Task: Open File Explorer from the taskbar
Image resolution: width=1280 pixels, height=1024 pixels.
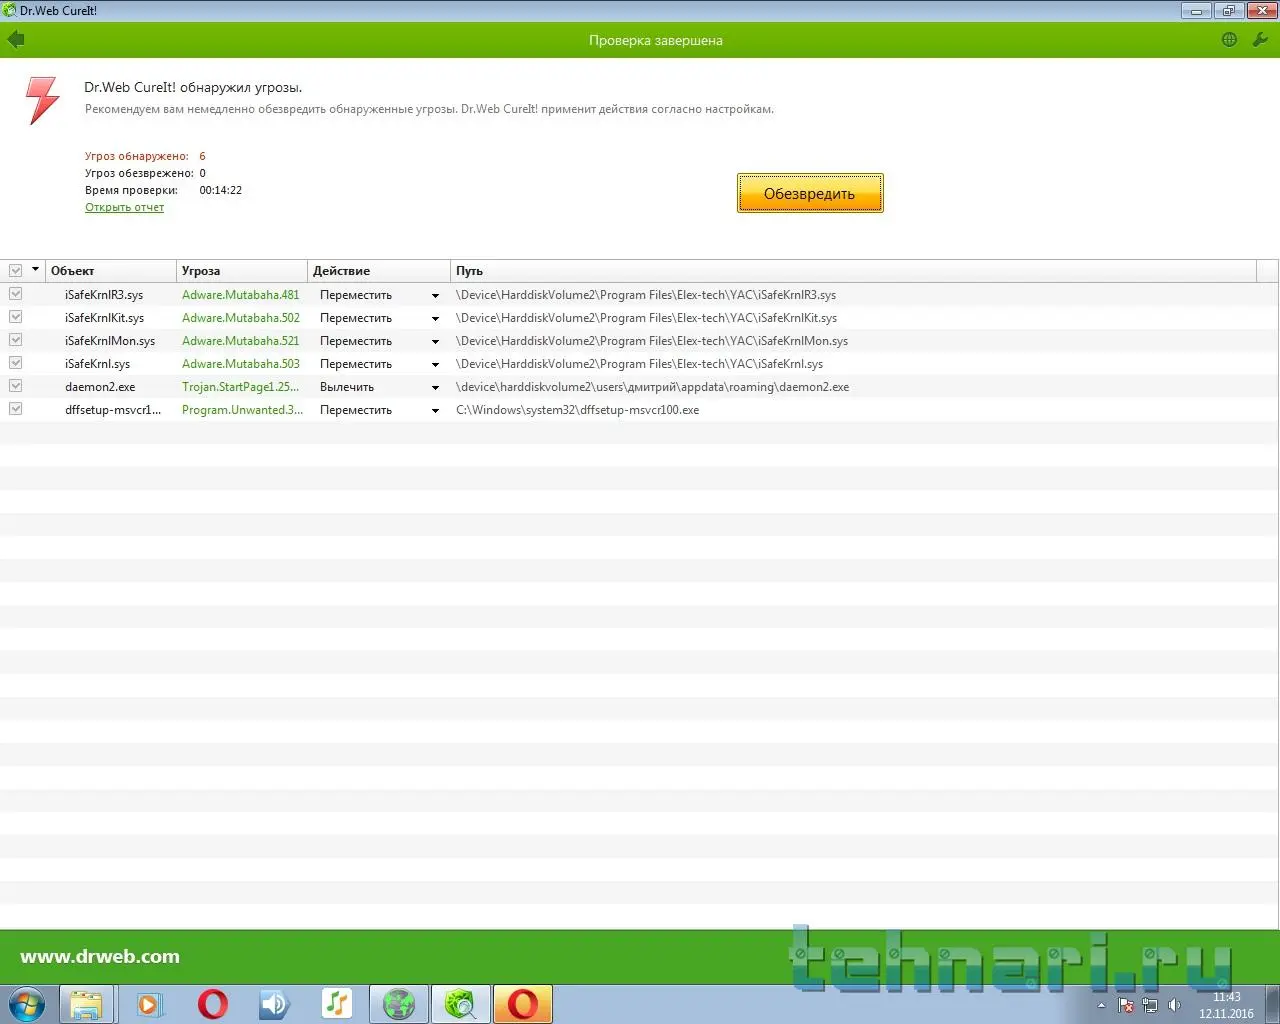Action: tap(87, 1004)
